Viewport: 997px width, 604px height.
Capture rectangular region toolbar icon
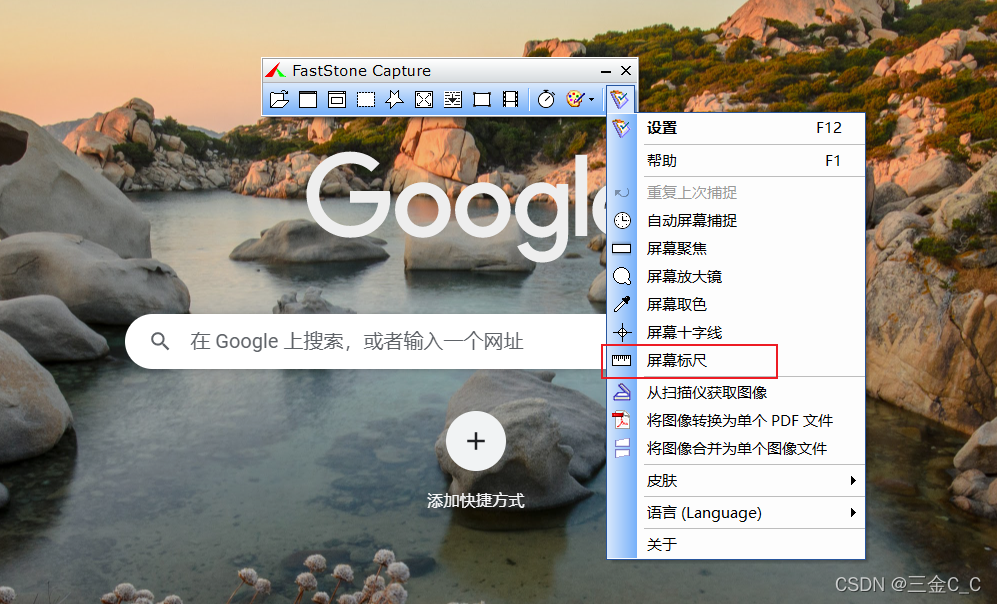[366, 99]
